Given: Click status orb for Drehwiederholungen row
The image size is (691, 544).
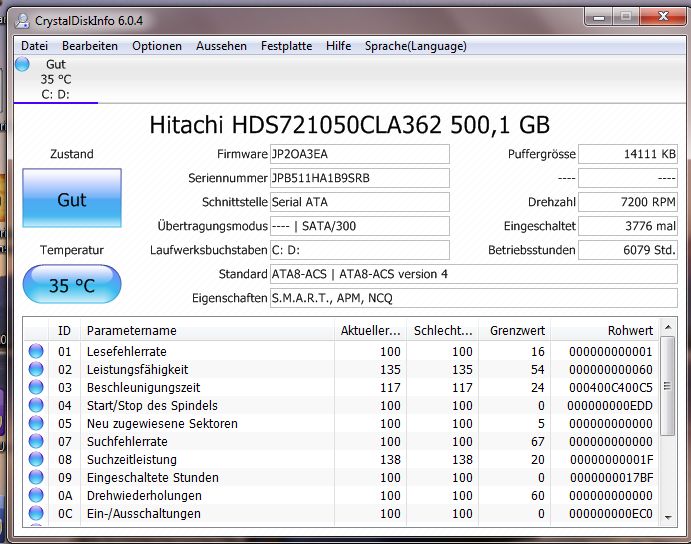Looking at the screenshot, I should [36, 496].
